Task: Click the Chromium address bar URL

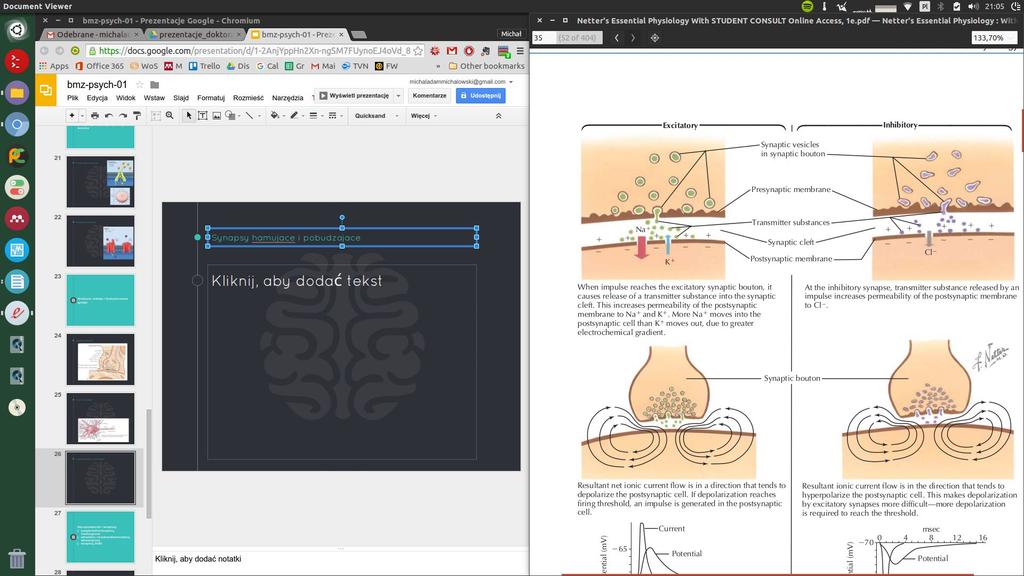Action: tap(254, 50)
